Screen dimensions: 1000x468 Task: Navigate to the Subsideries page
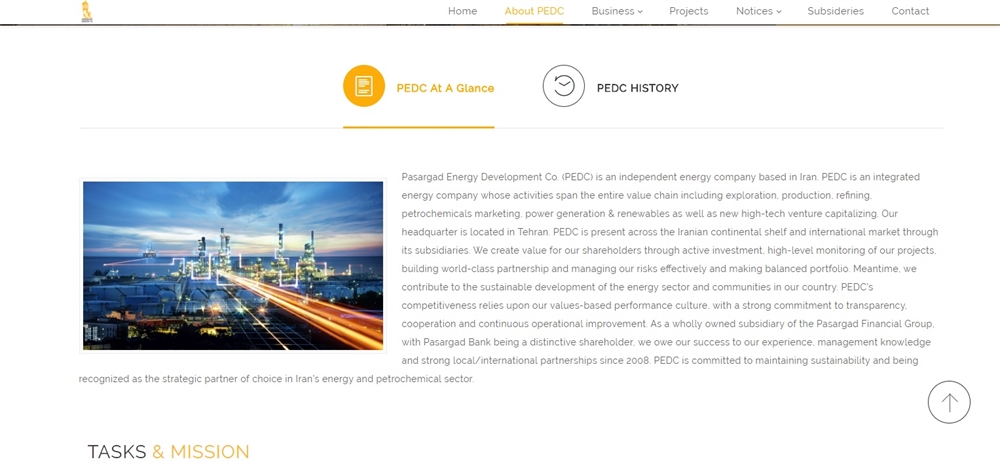tap(835, 11)
